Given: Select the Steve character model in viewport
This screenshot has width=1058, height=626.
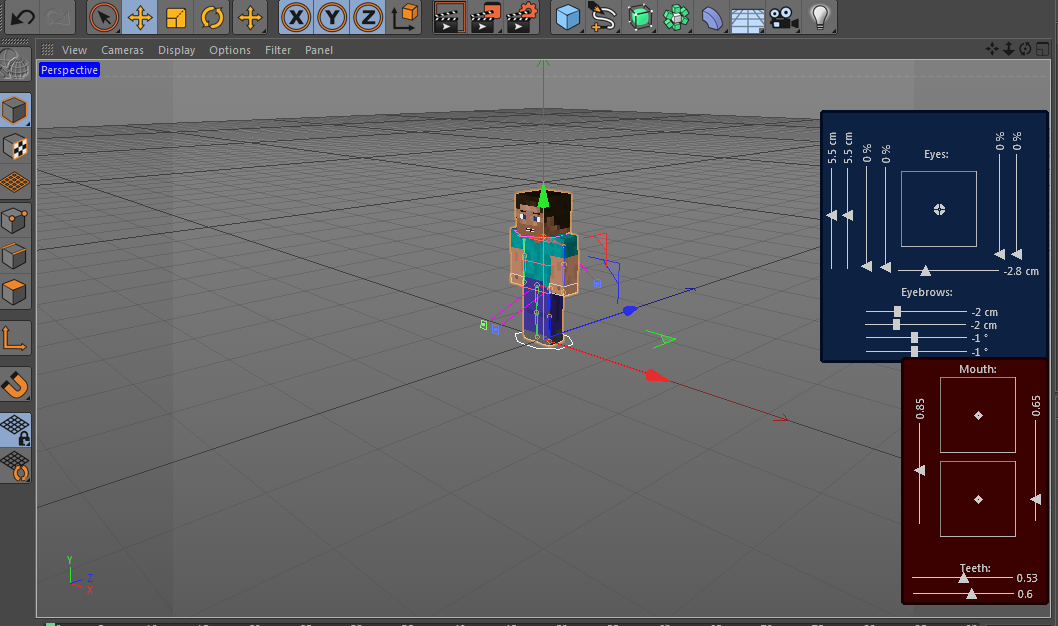Looking at the screenshot, I should coord(544,268).
